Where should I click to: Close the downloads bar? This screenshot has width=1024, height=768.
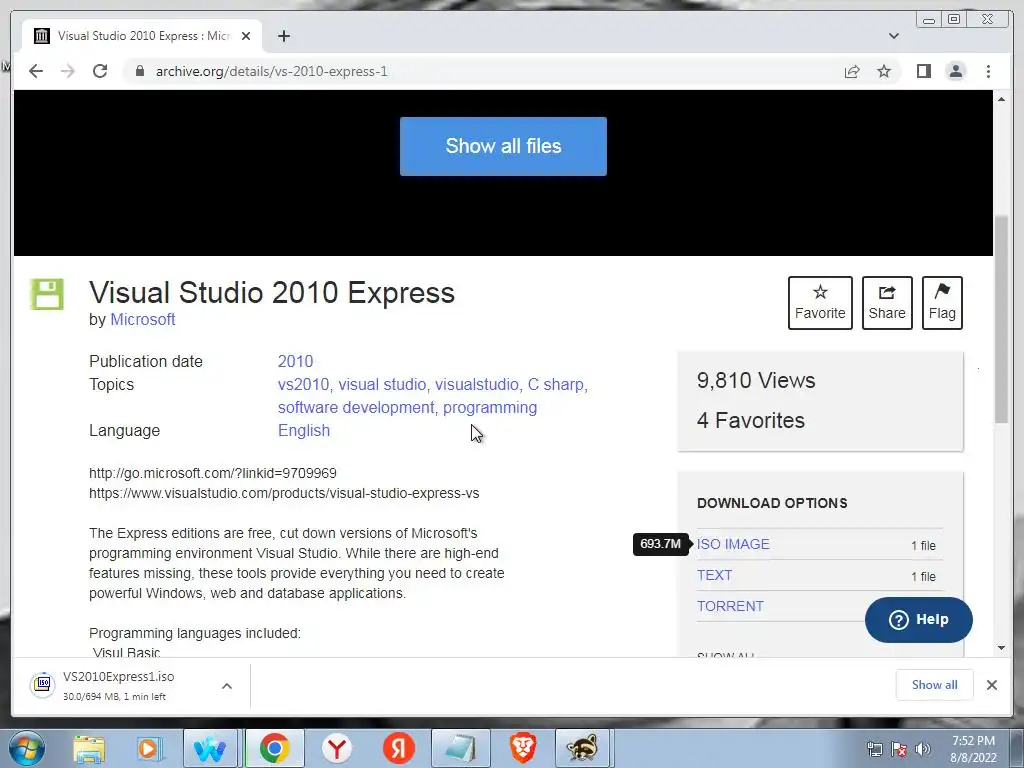(x=991, y=685)
